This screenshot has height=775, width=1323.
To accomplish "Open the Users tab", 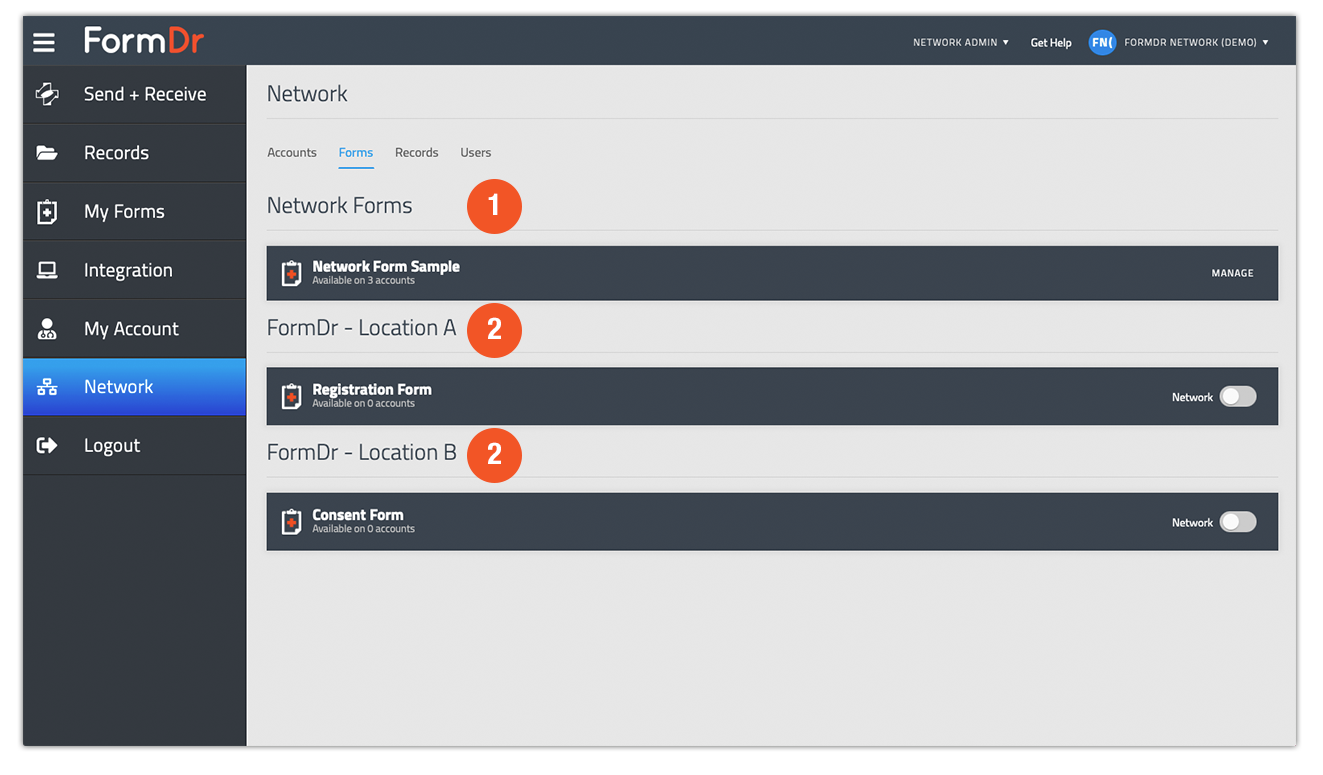I will point(475,152).
